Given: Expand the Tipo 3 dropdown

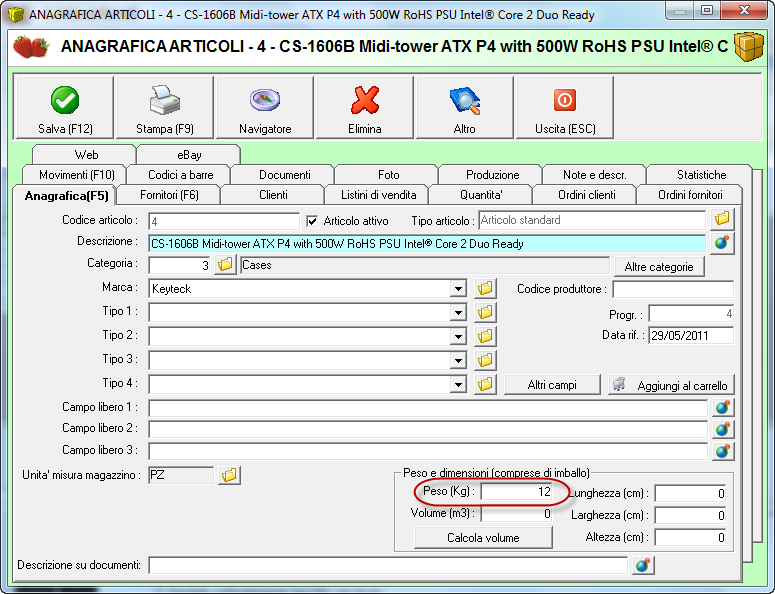Looking at the screenshot, I should pyautogui.click(x=458, y=360).
